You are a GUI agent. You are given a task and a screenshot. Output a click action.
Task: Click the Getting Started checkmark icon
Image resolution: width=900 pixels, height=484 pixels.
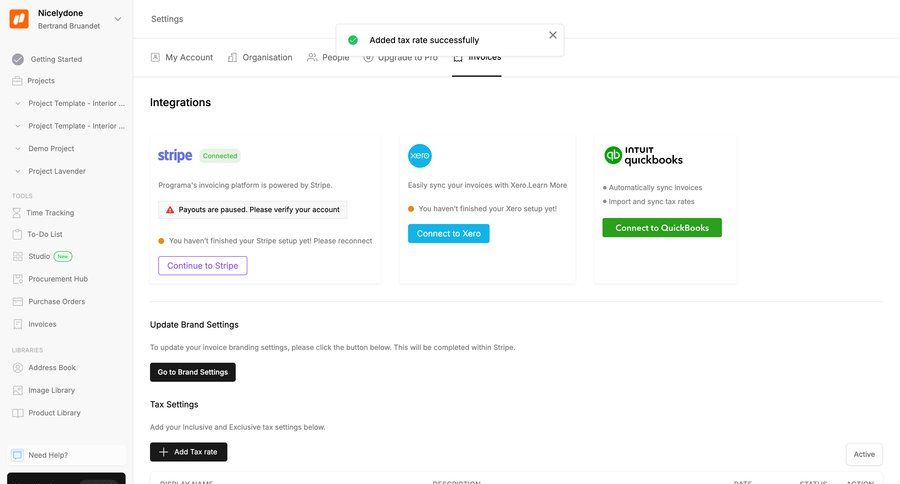pos(18,59)
